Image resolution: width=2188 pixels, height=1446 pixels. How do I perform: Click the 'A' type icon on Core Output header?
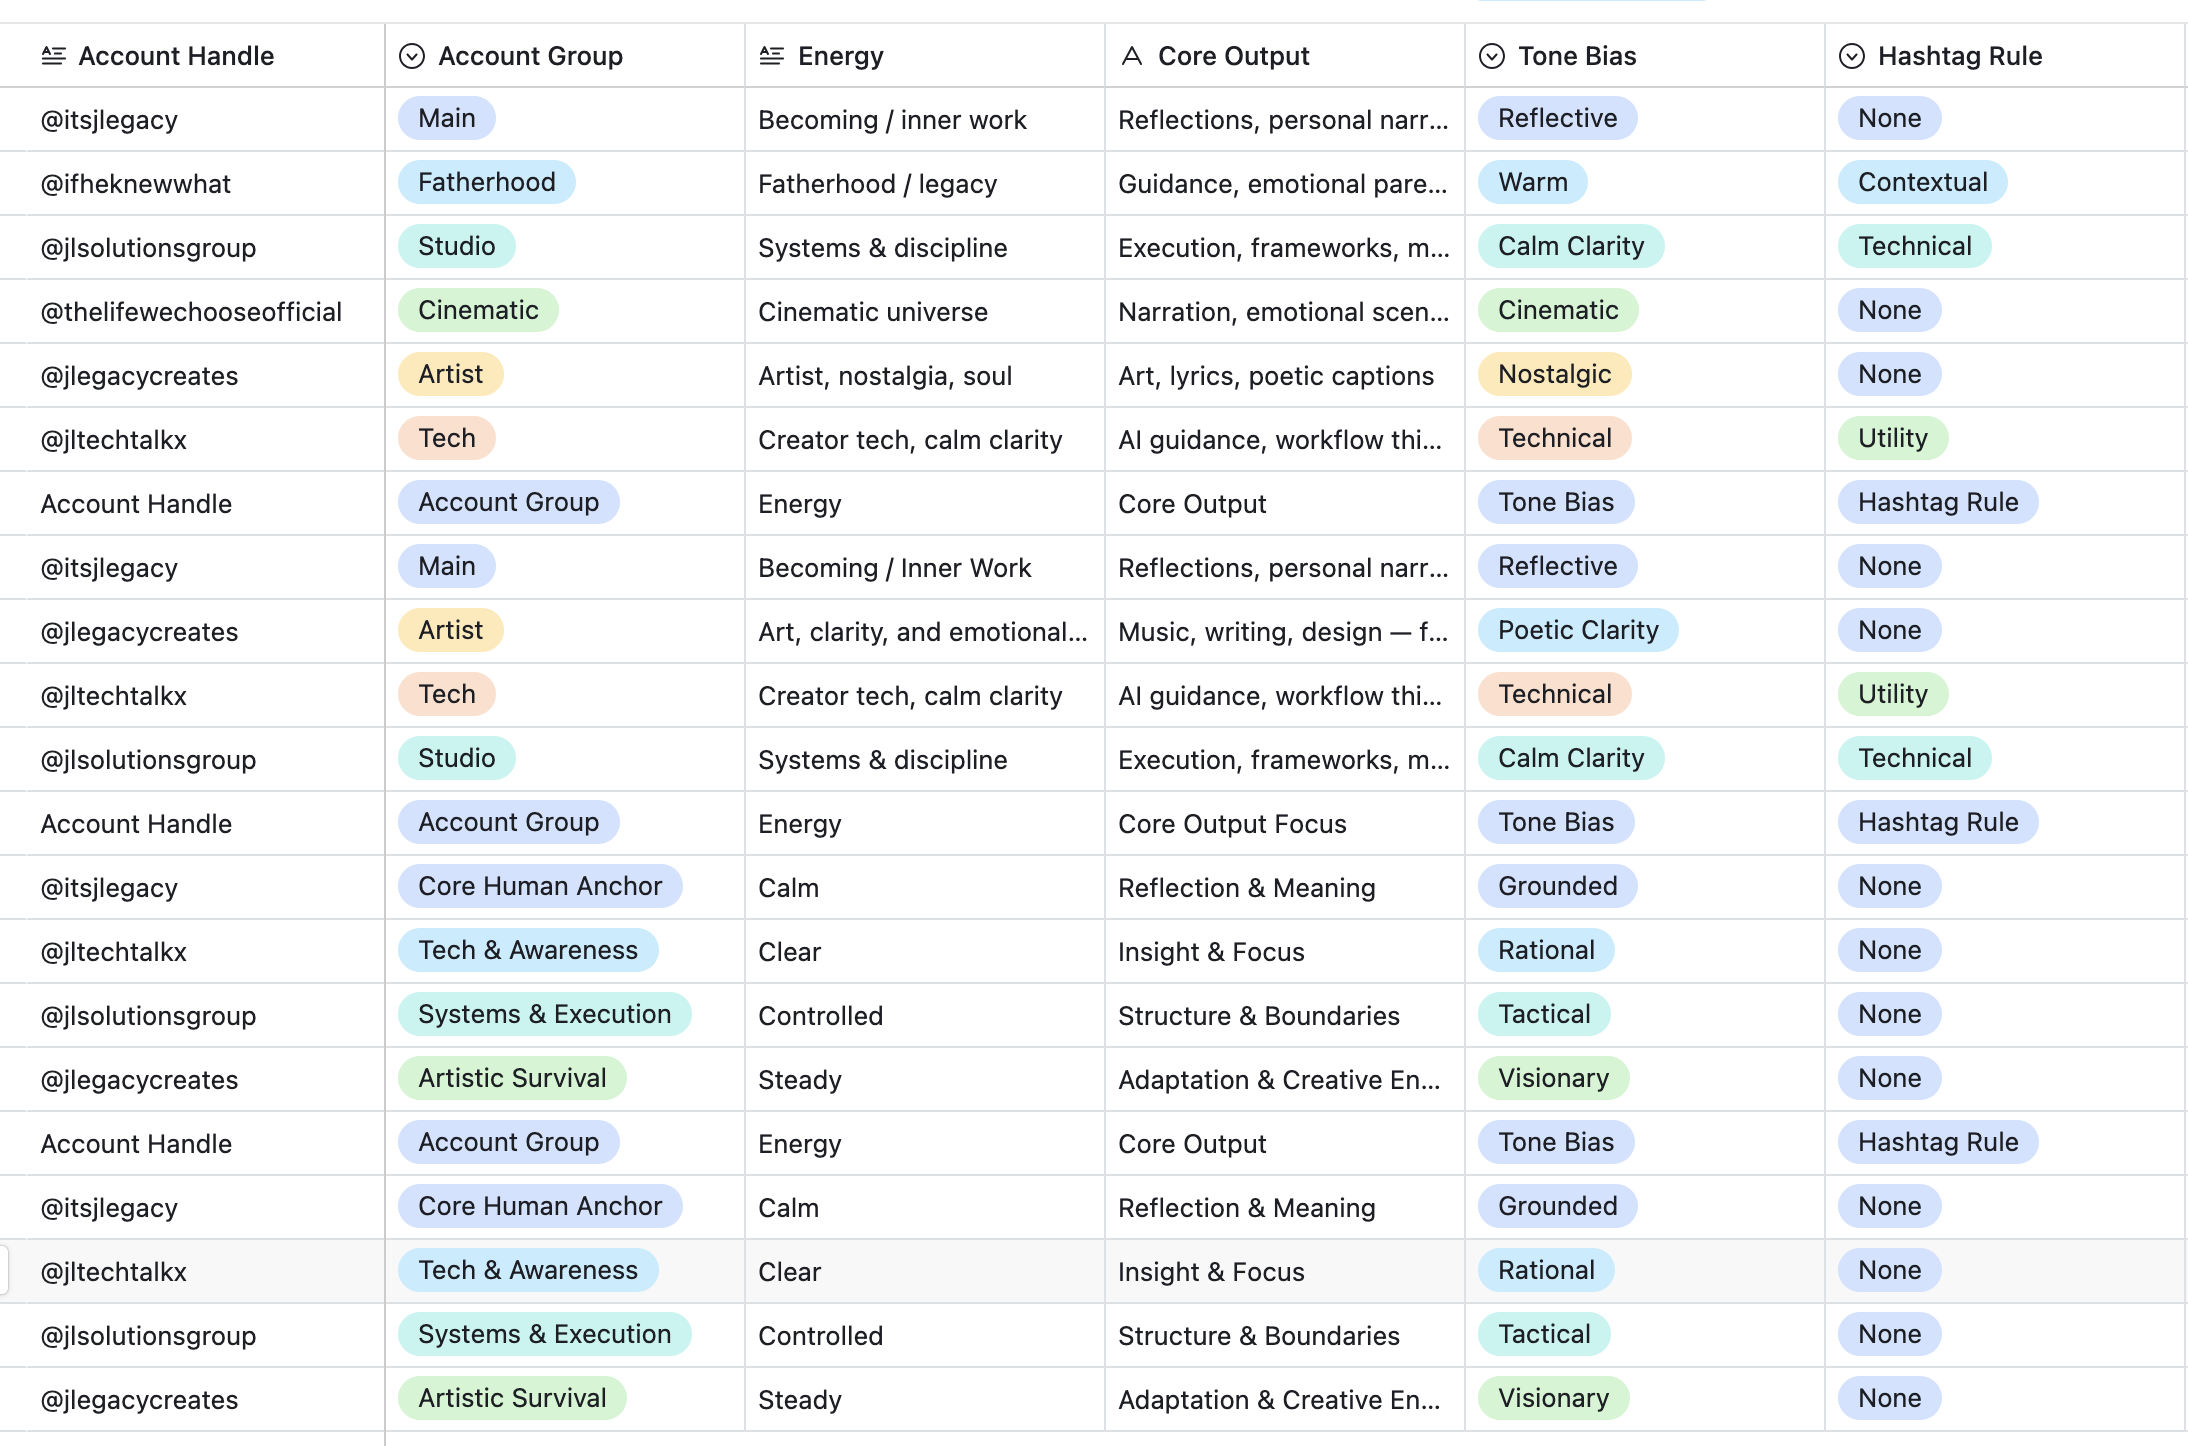click(x=1131, y=55)
